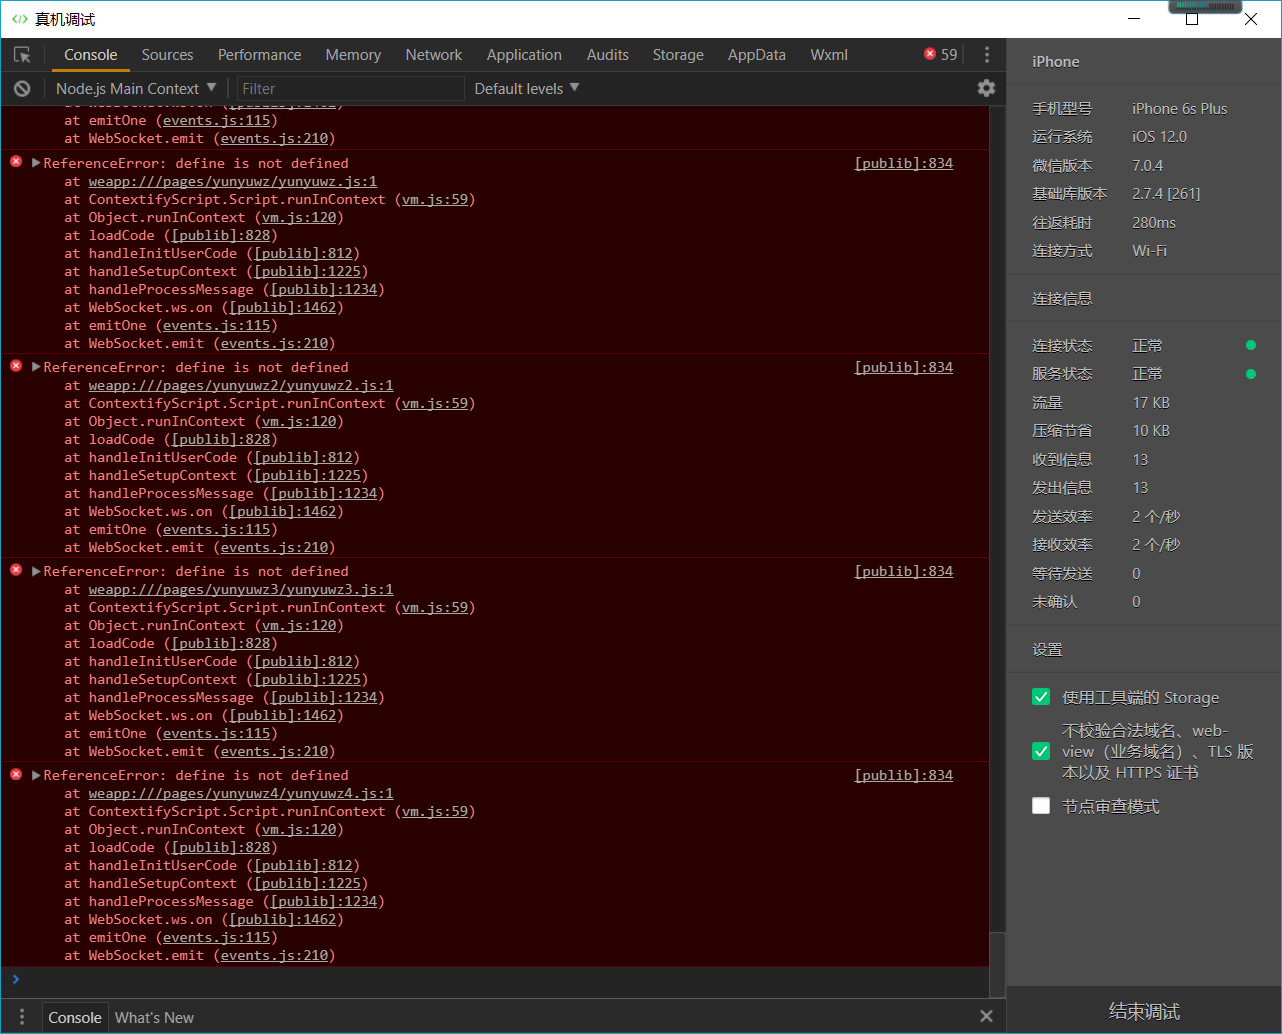Open Default levels dropdown

527,88
